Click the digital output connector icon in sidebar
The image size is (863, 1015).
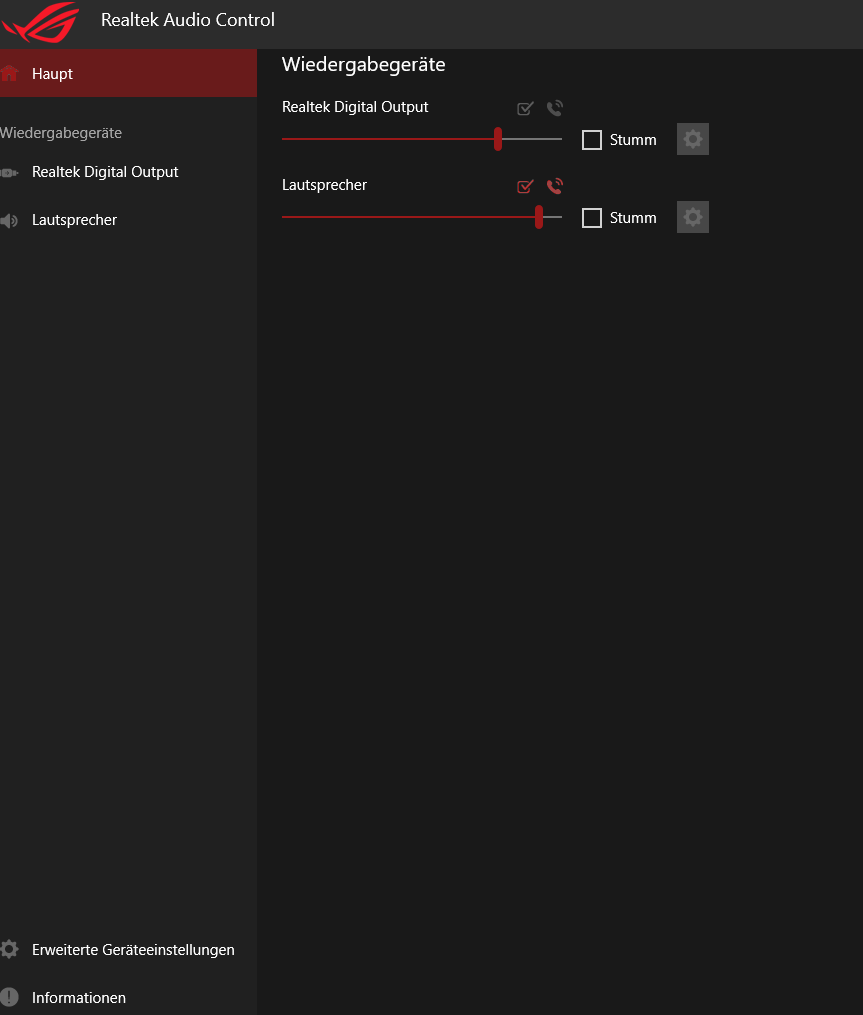9,172
